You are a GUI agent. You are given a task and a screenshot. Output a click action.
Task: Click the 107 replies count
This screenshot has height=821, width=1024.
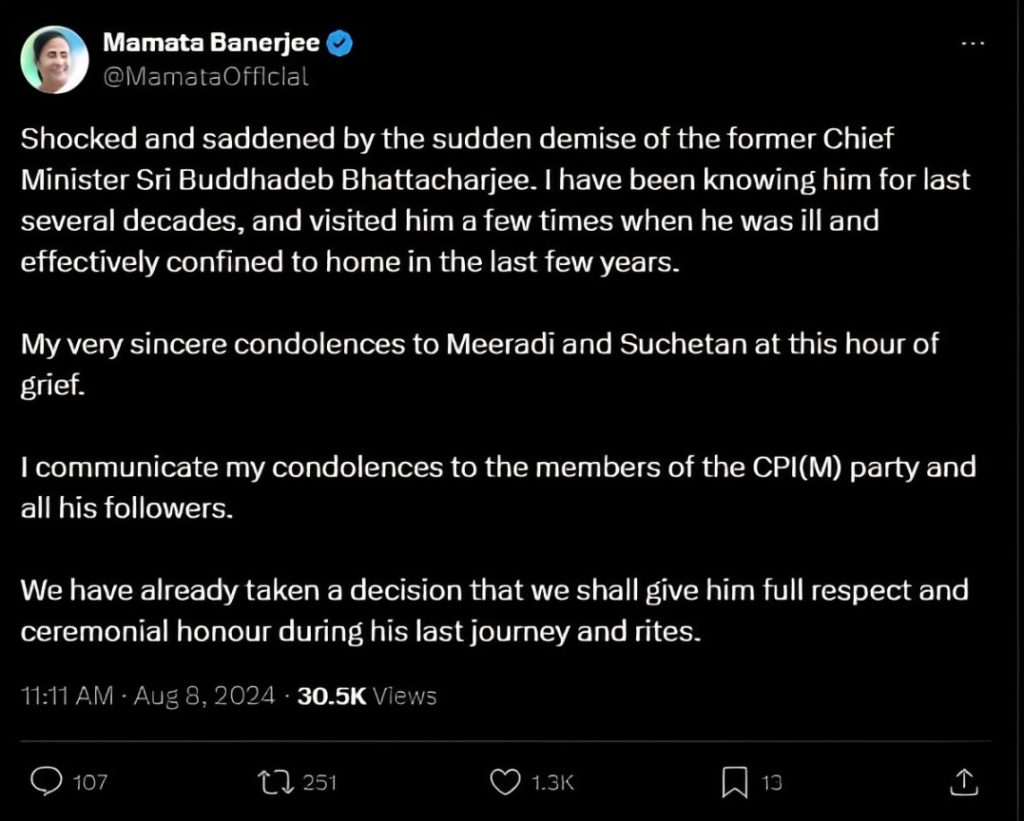91,783
